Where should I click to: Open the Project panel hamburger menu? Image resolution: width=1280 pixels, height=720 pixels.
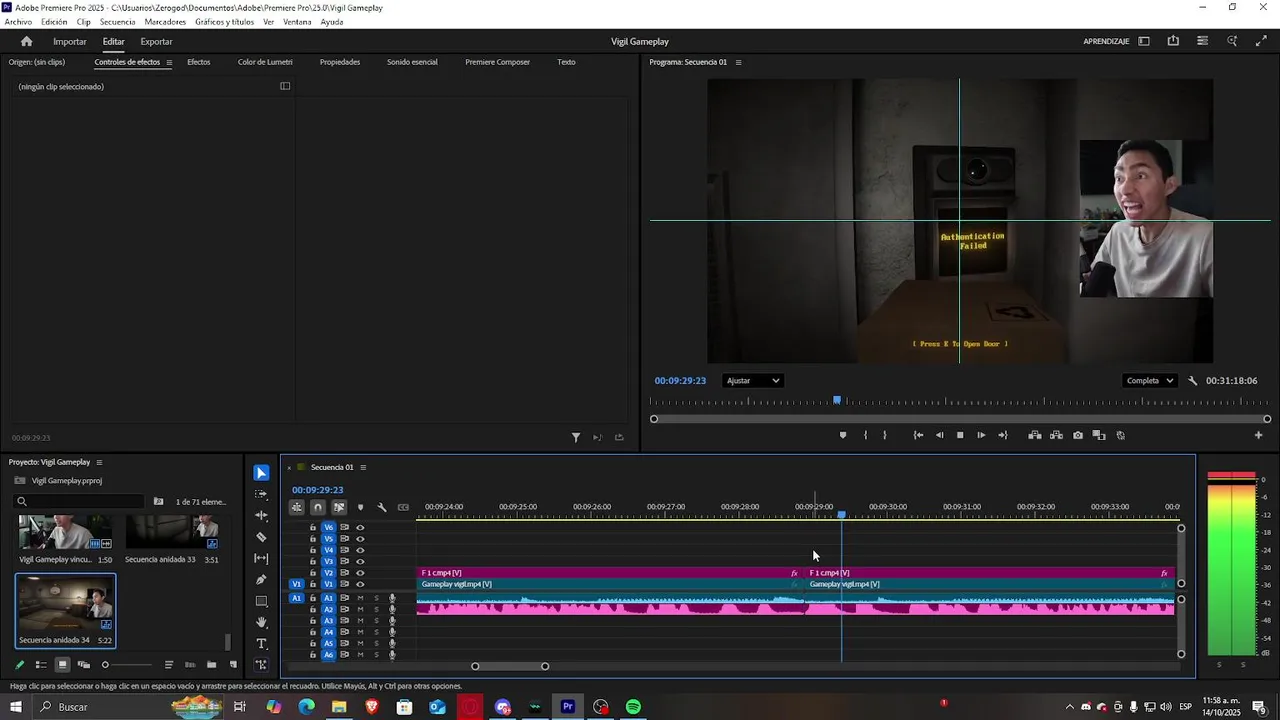click(x=99, y=463)
